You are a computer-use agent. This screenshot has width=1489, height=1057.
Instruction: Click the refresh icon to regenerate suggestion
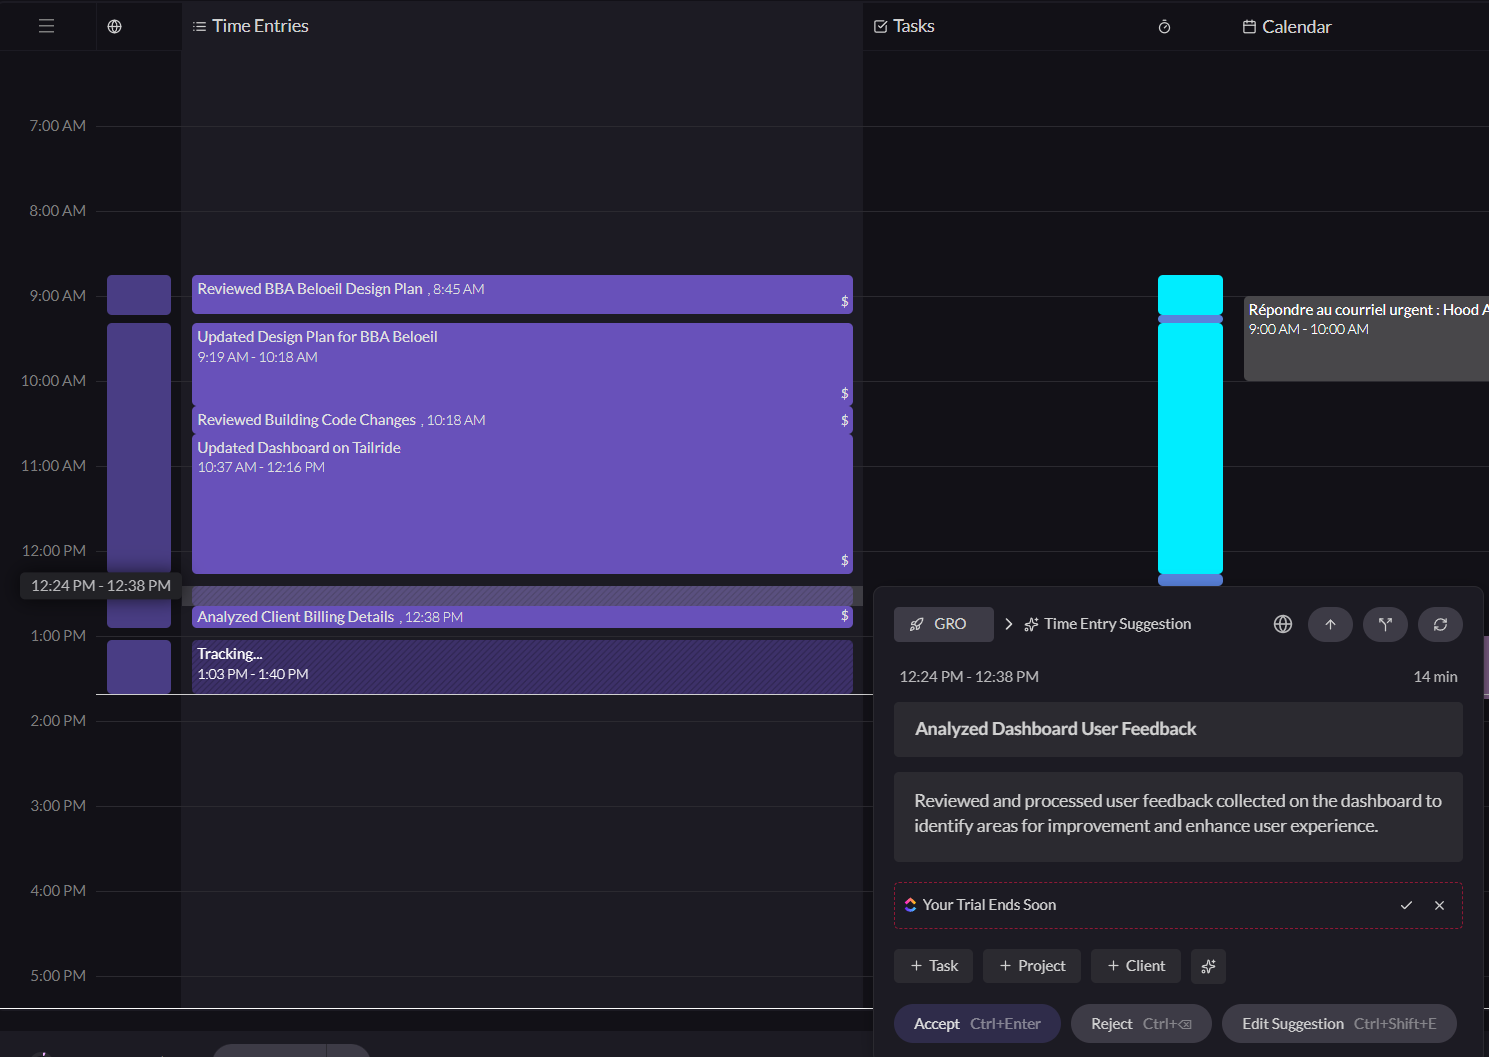1440,624
